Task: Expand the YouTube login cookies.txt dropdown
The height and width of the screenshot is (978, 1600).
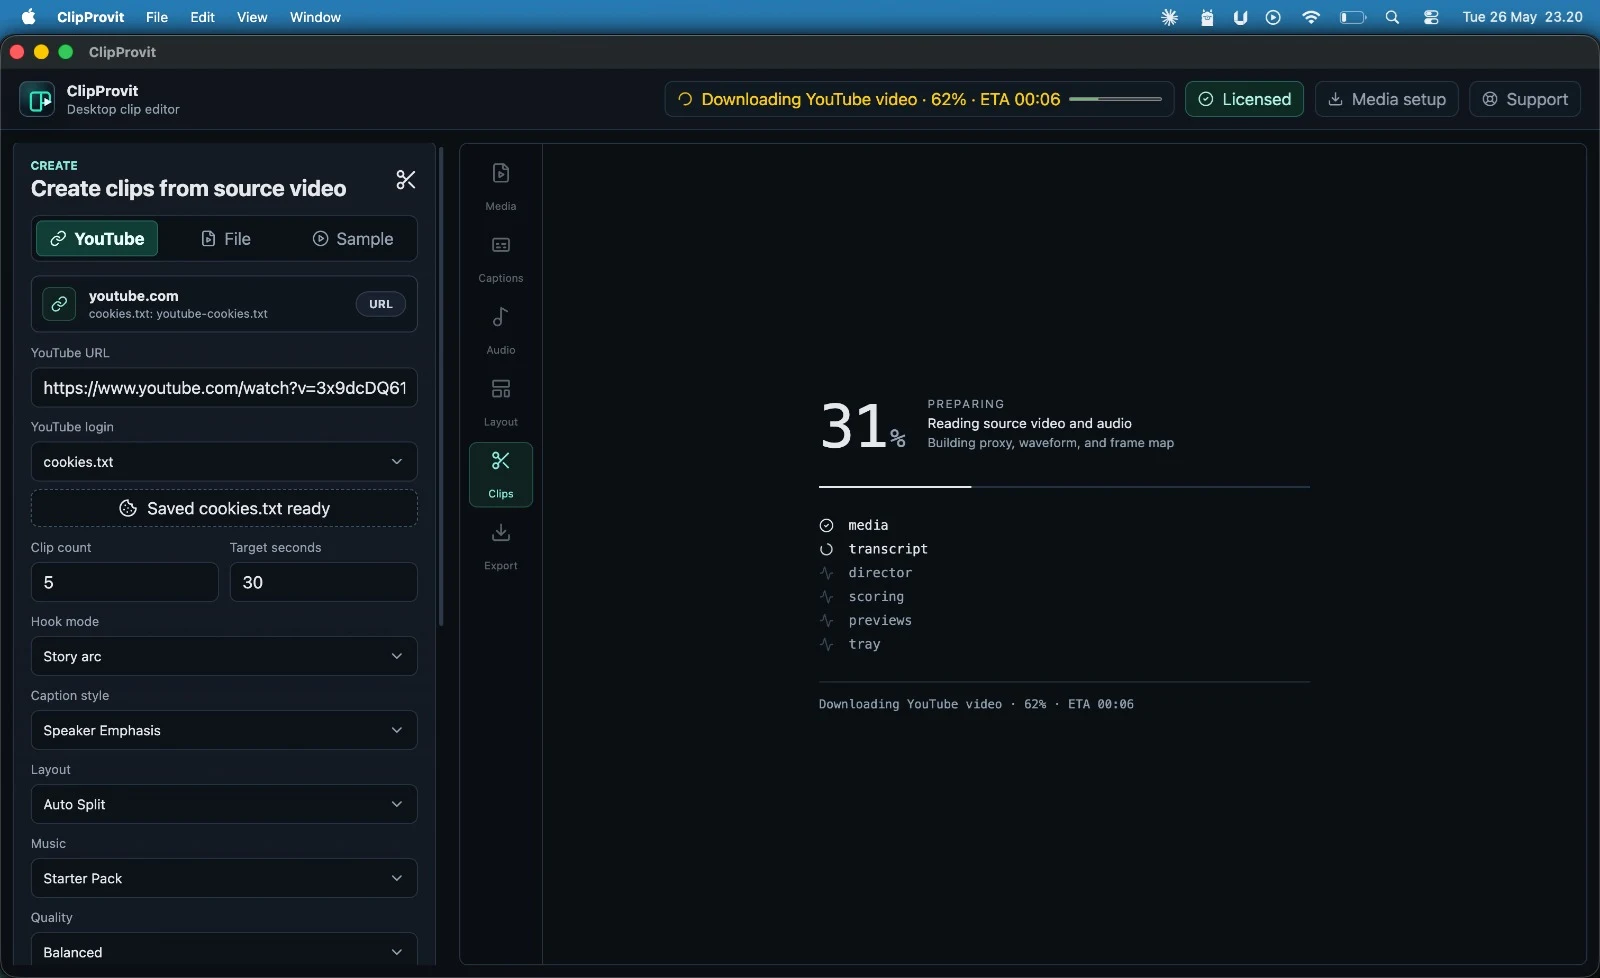Action: click(224, 462)
